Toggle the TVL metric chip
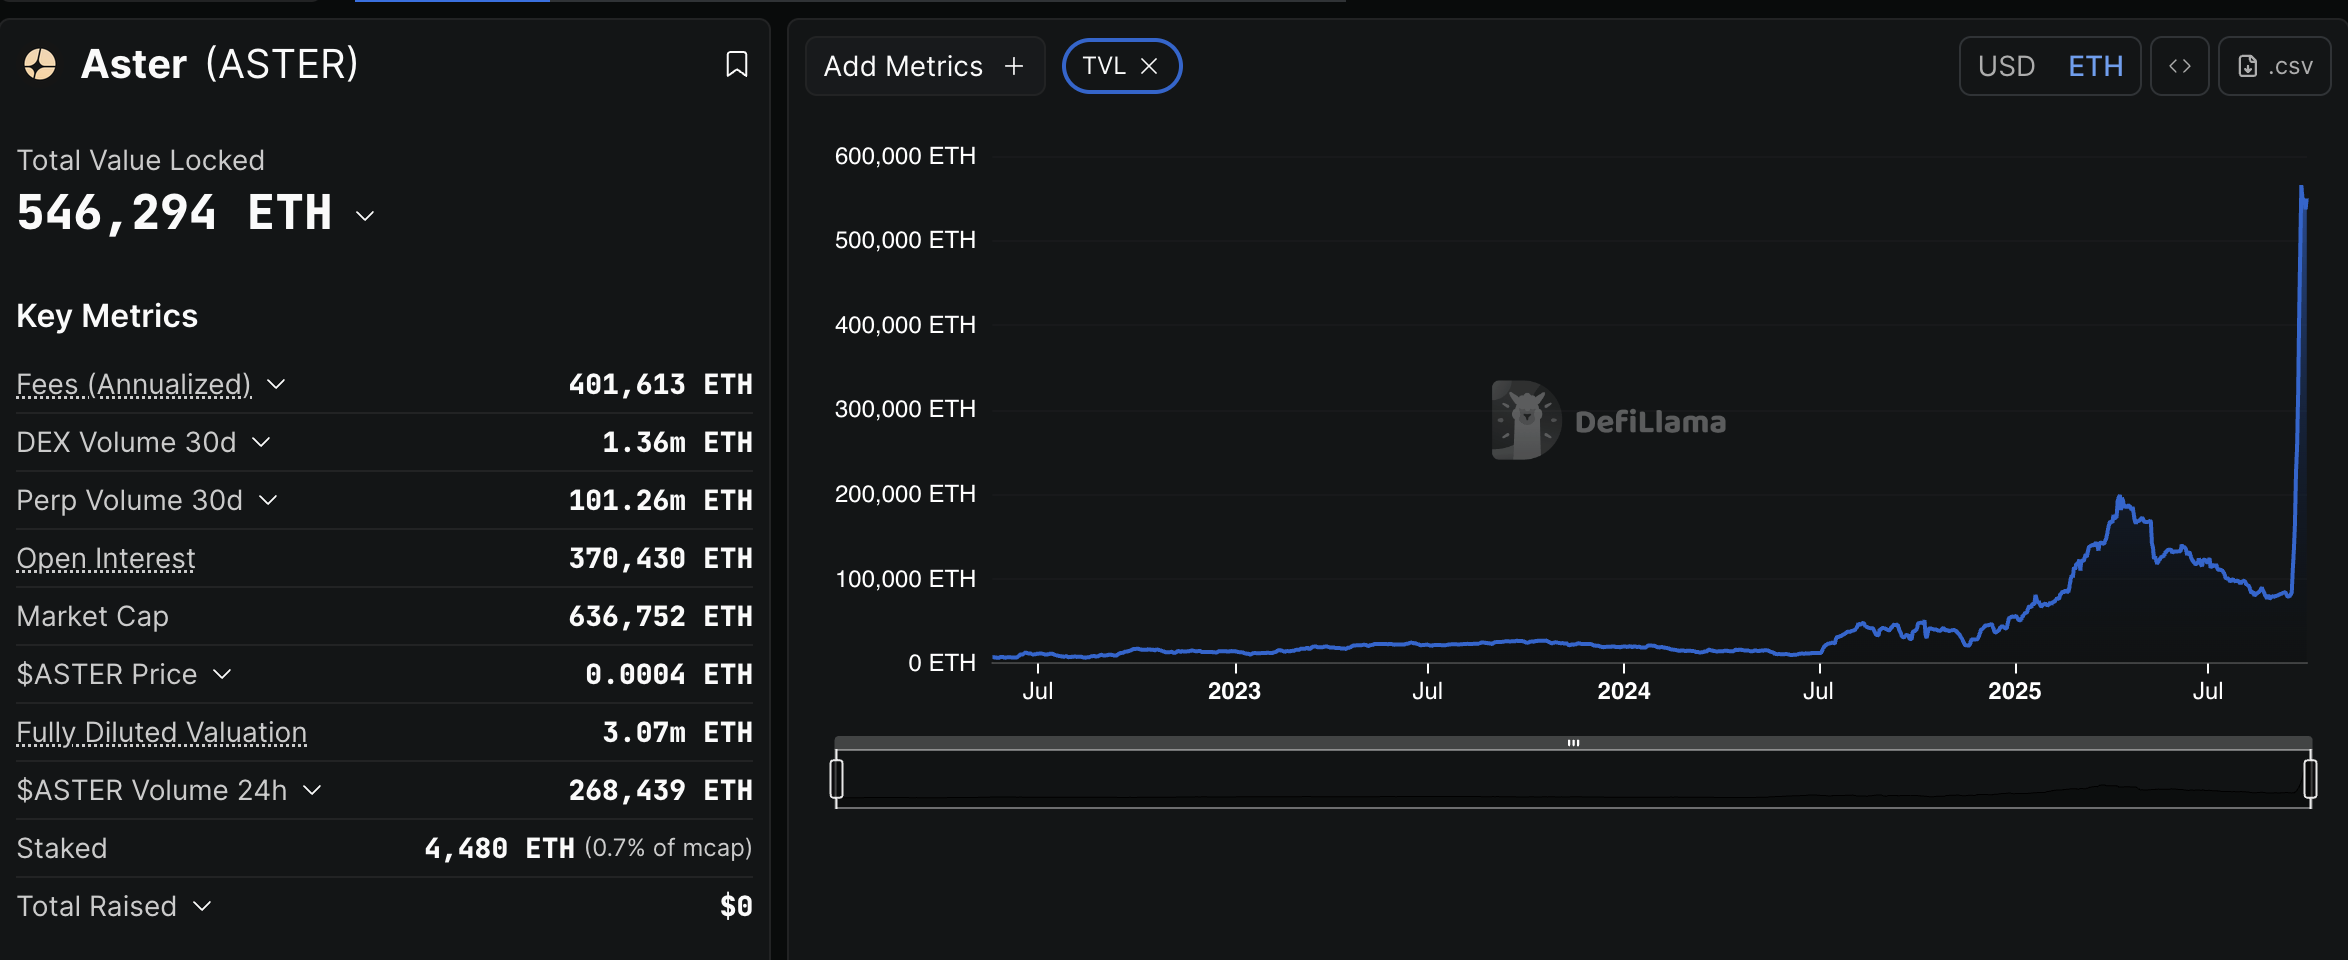Viewport: 2348px width, 960px height. 1103,66
